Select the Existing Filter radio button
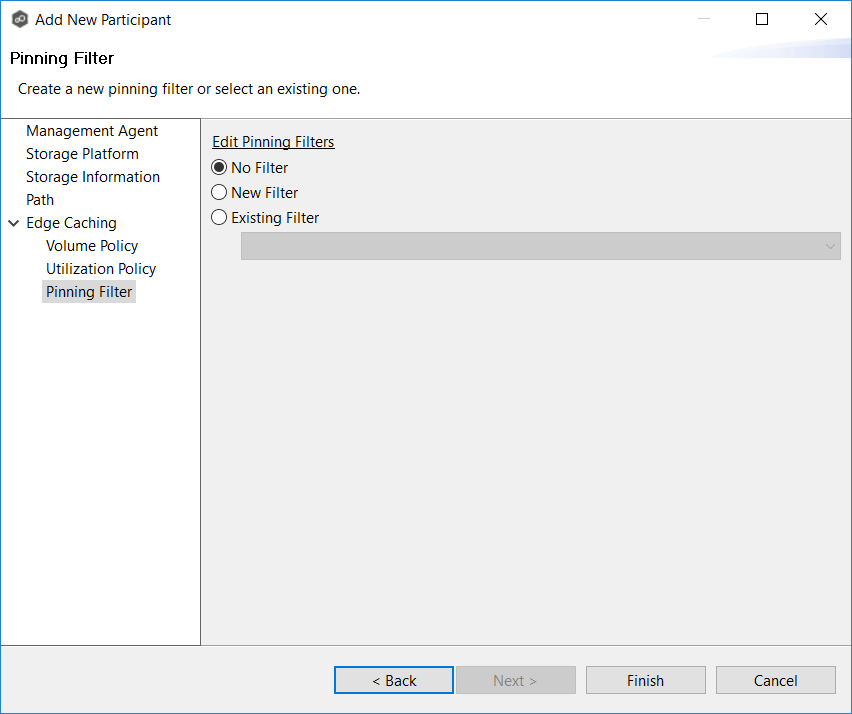 (220, 218)
